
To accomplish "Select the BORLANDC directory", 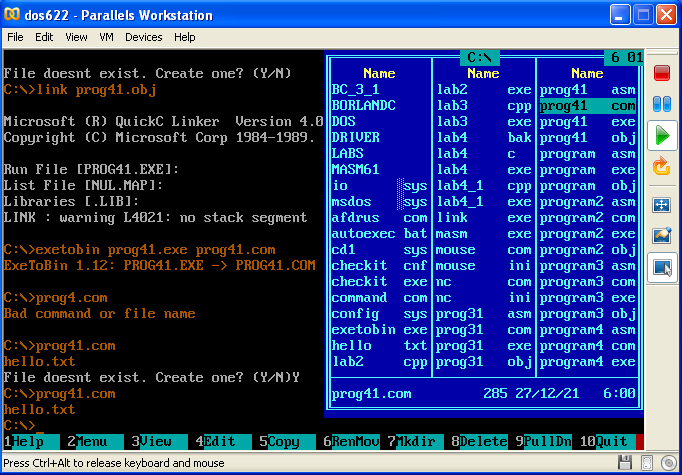I will coord(381,106).
